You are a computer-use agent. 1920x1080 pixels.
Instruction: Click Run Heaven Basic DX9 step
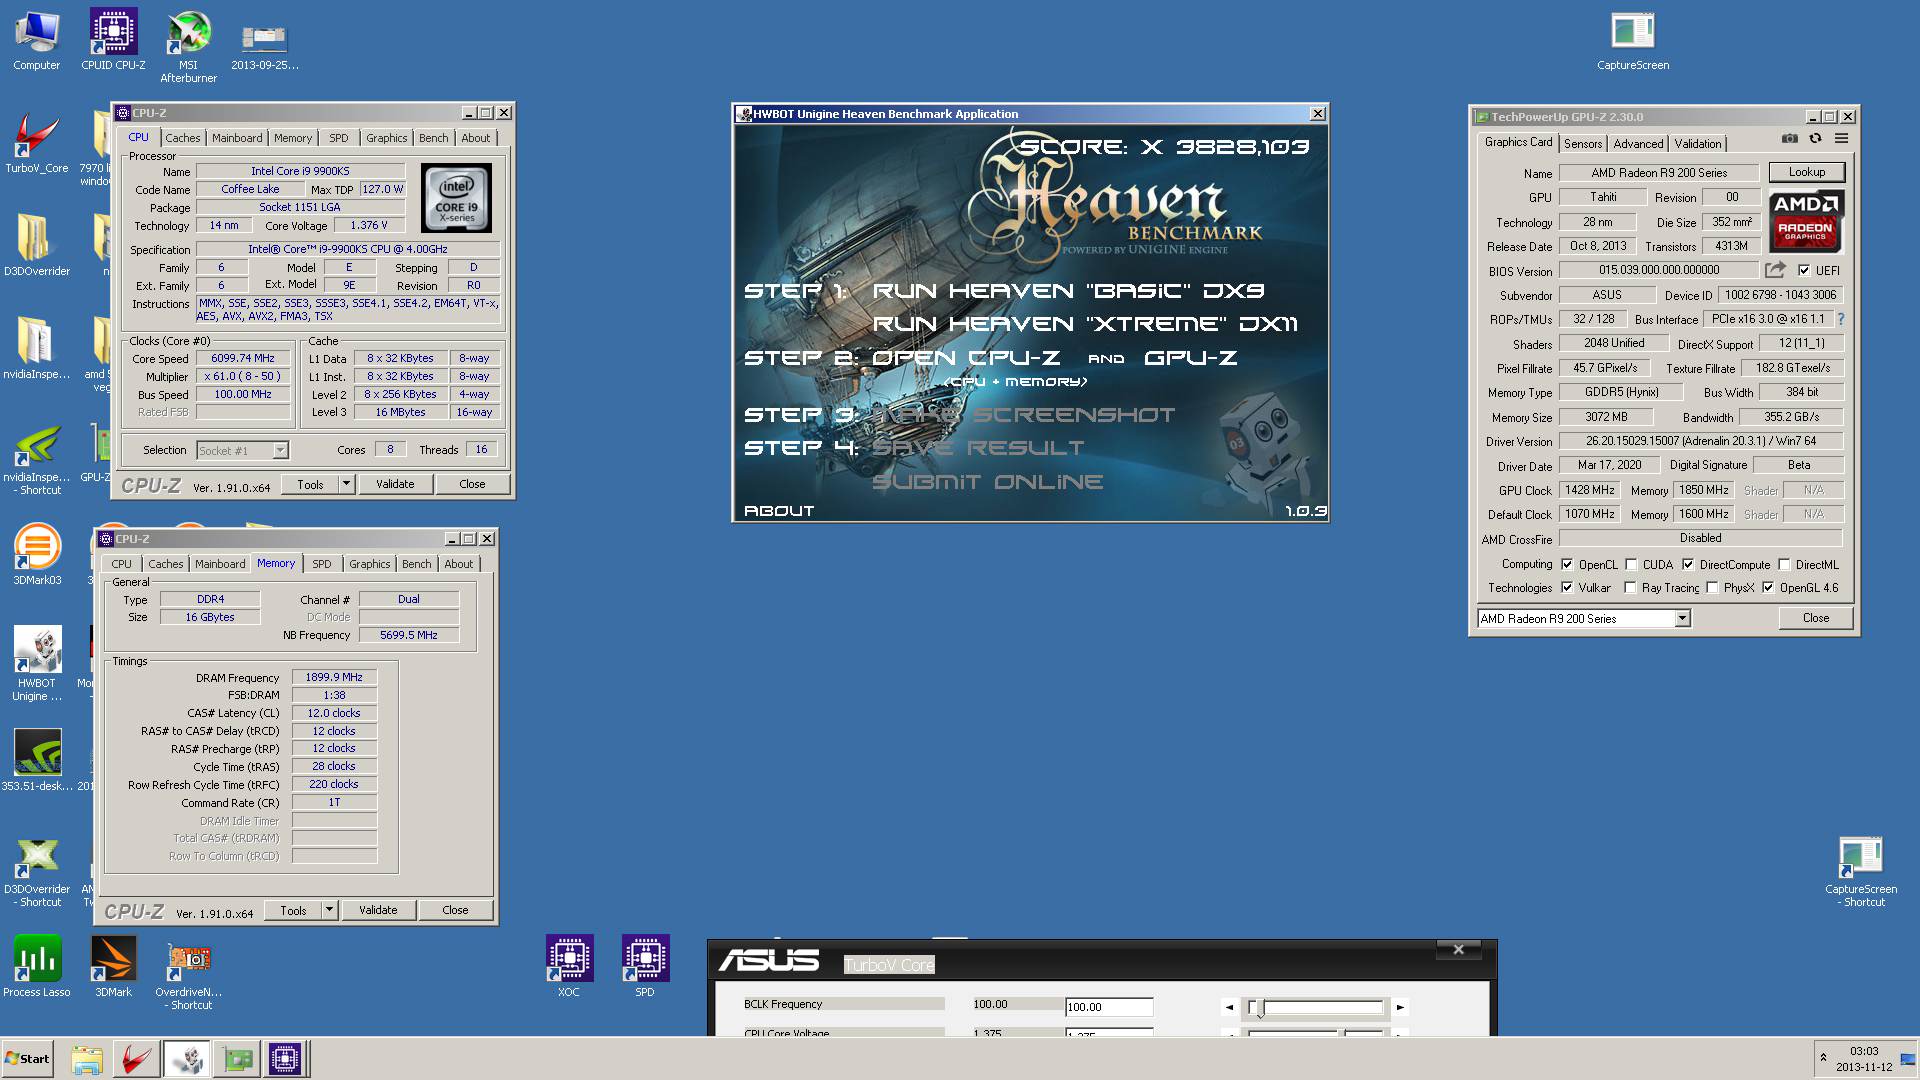pos(1068,291)
